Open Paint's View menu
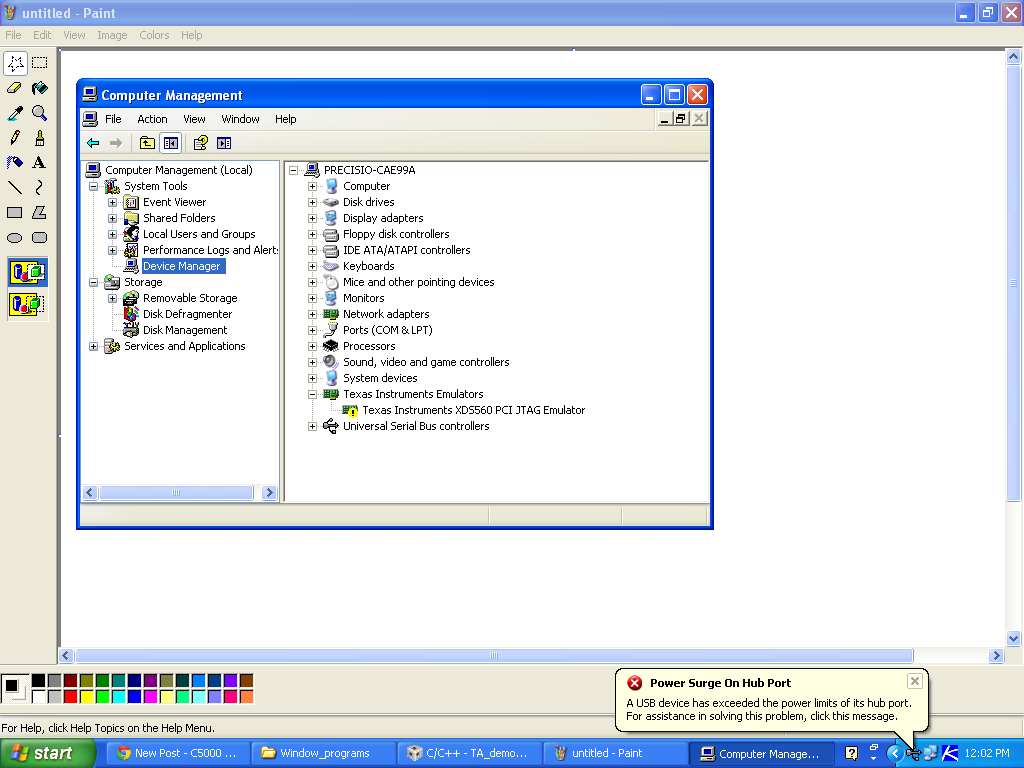1024x768 pixels. 74,35
